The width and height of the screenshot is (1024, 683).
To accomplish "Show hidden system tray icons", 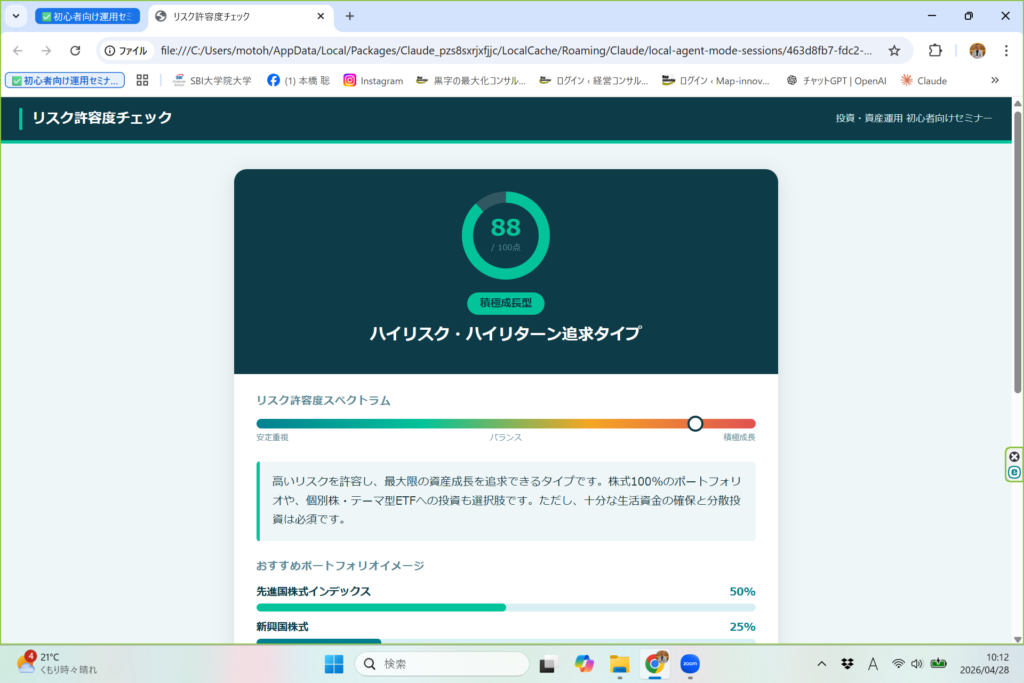I will (822, 663).
